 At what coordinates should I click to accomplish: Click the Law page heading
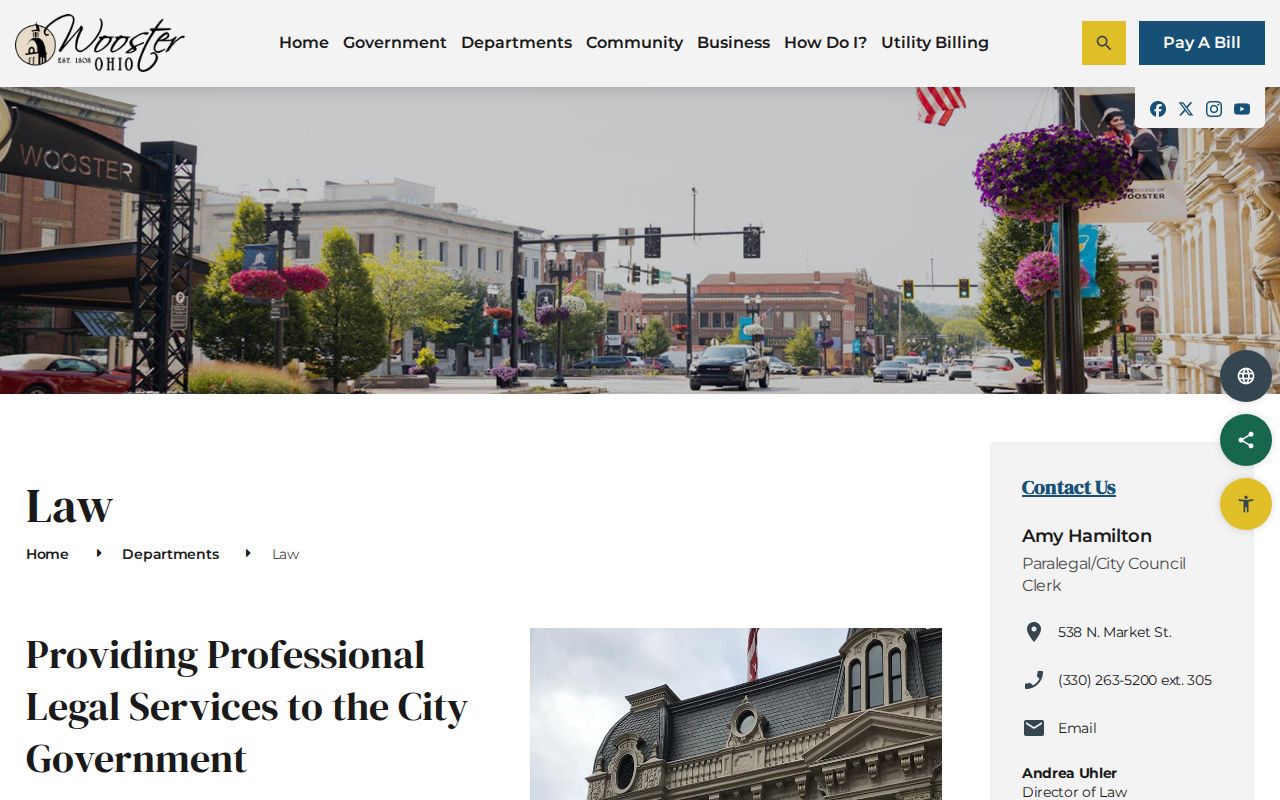pyautogui.click(x=69, y=506)
